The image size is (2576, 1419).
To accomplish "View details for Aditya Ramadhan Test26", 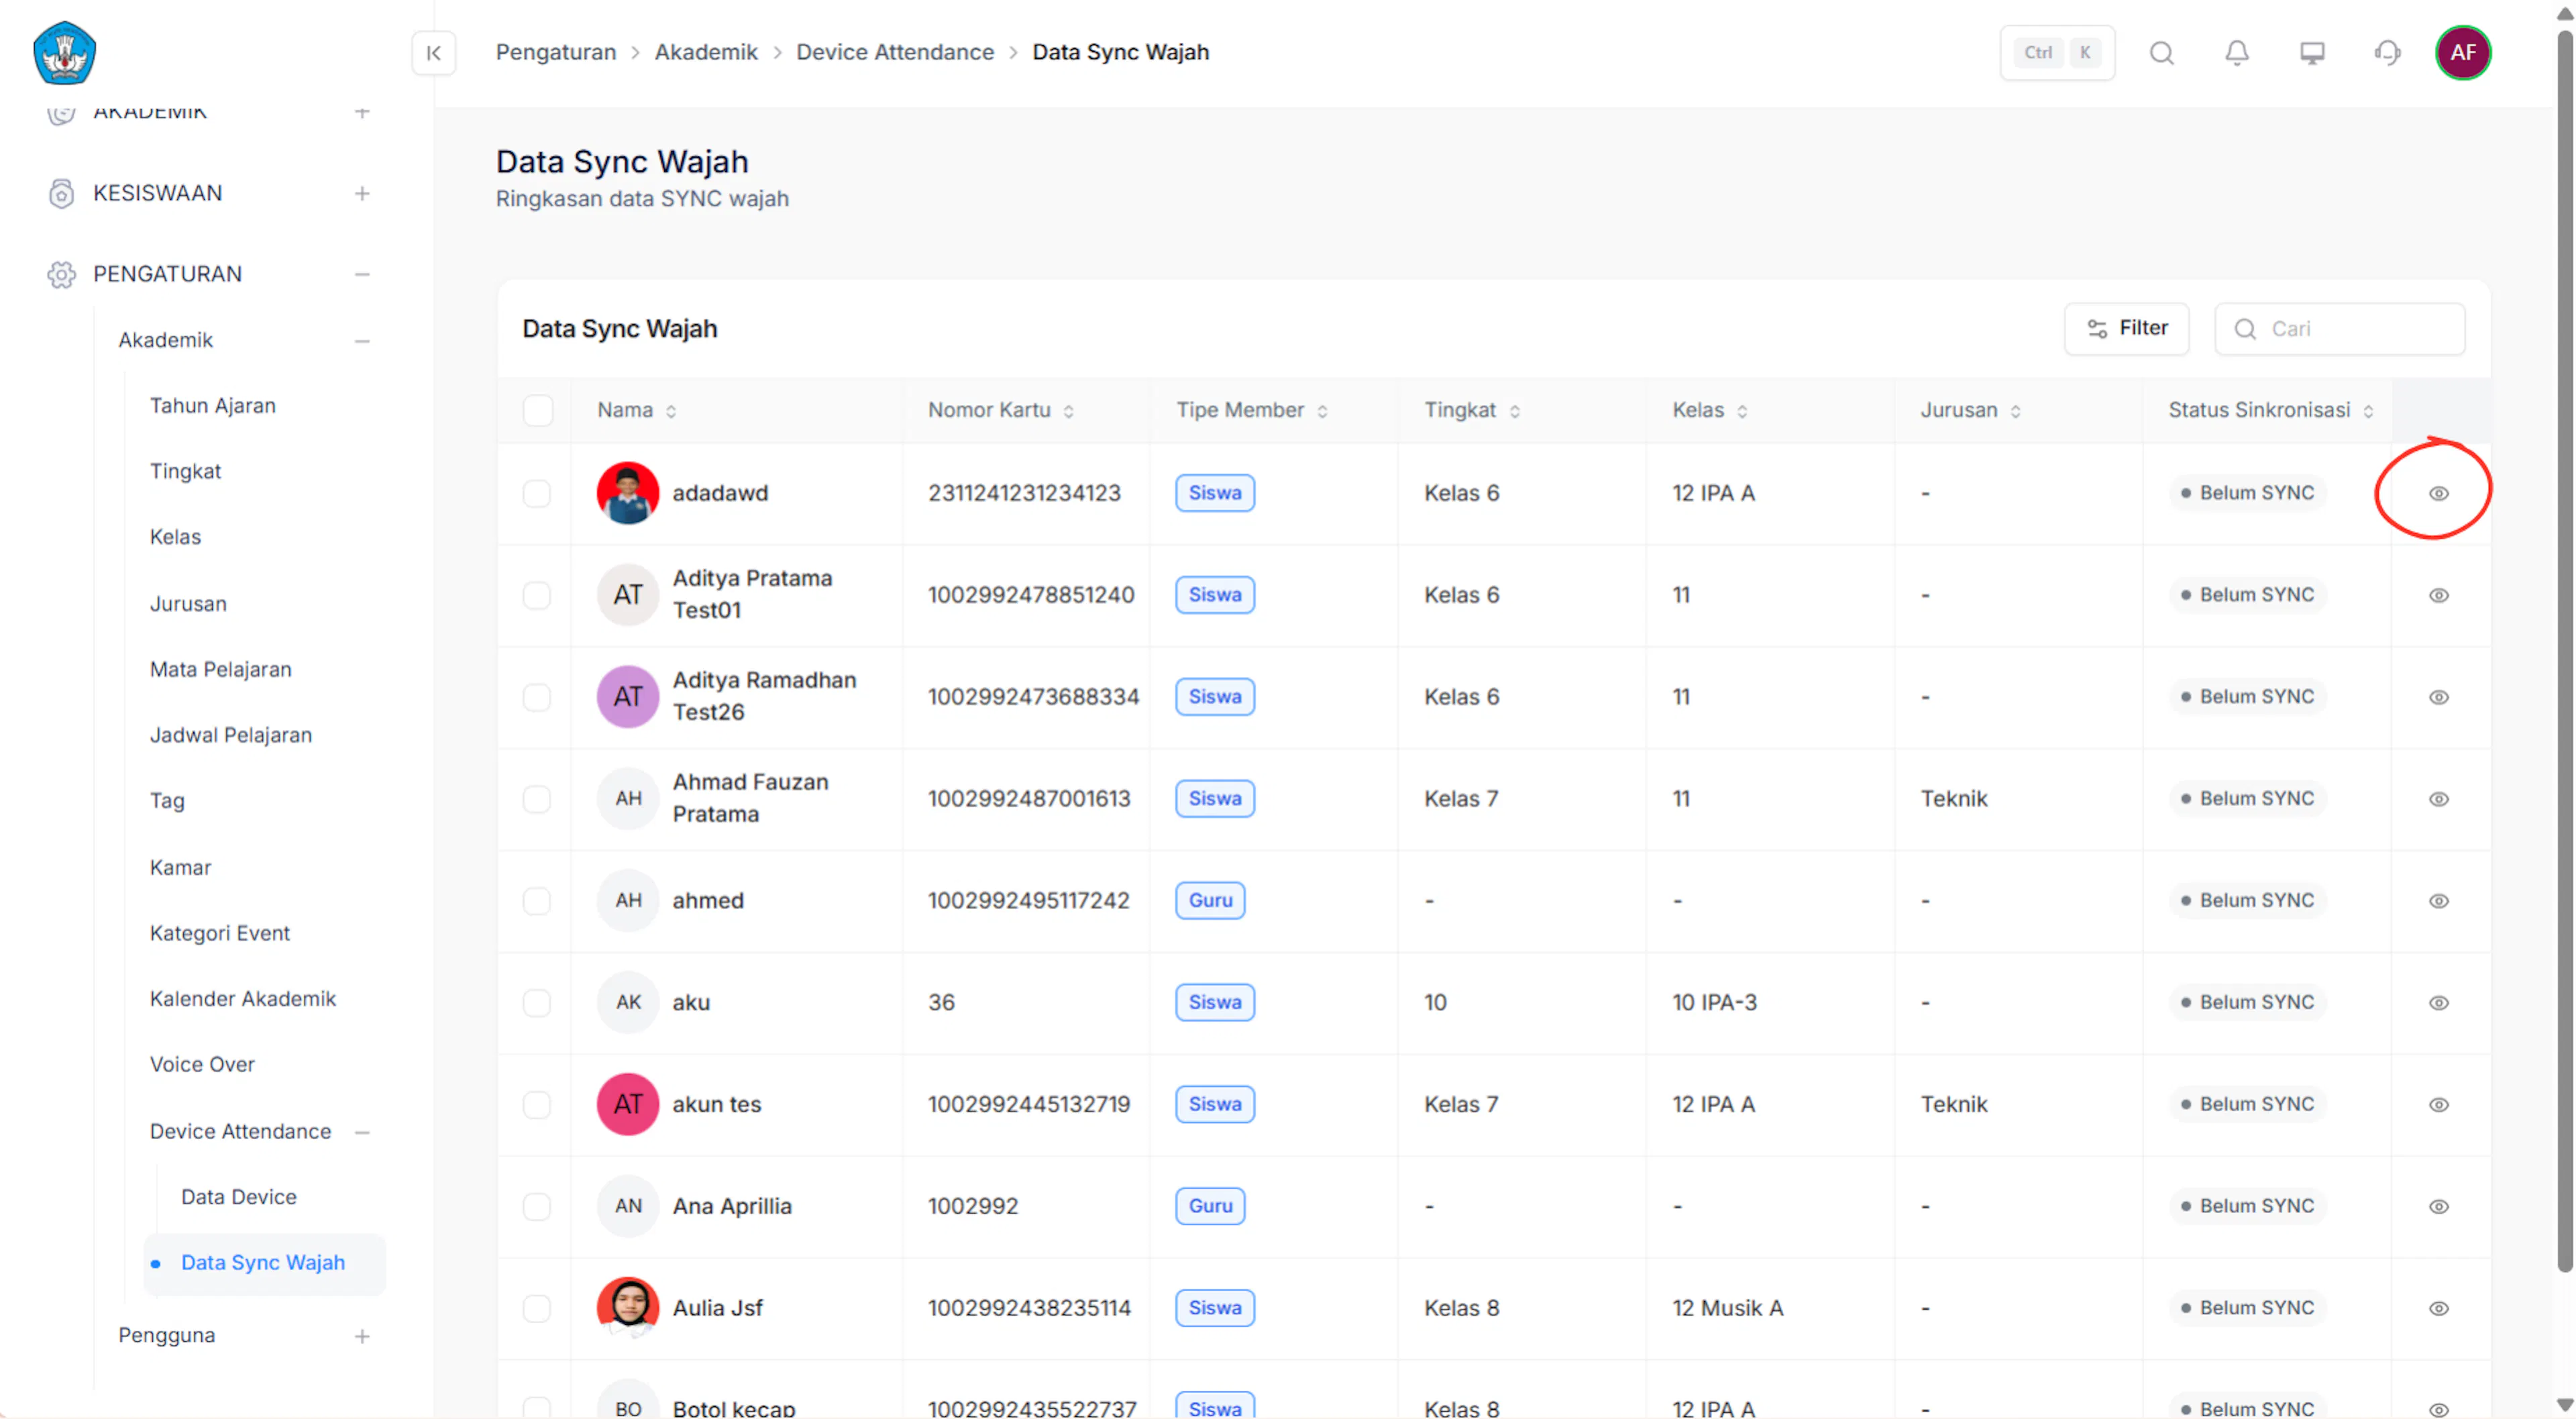I will (x=2438, y=698).
